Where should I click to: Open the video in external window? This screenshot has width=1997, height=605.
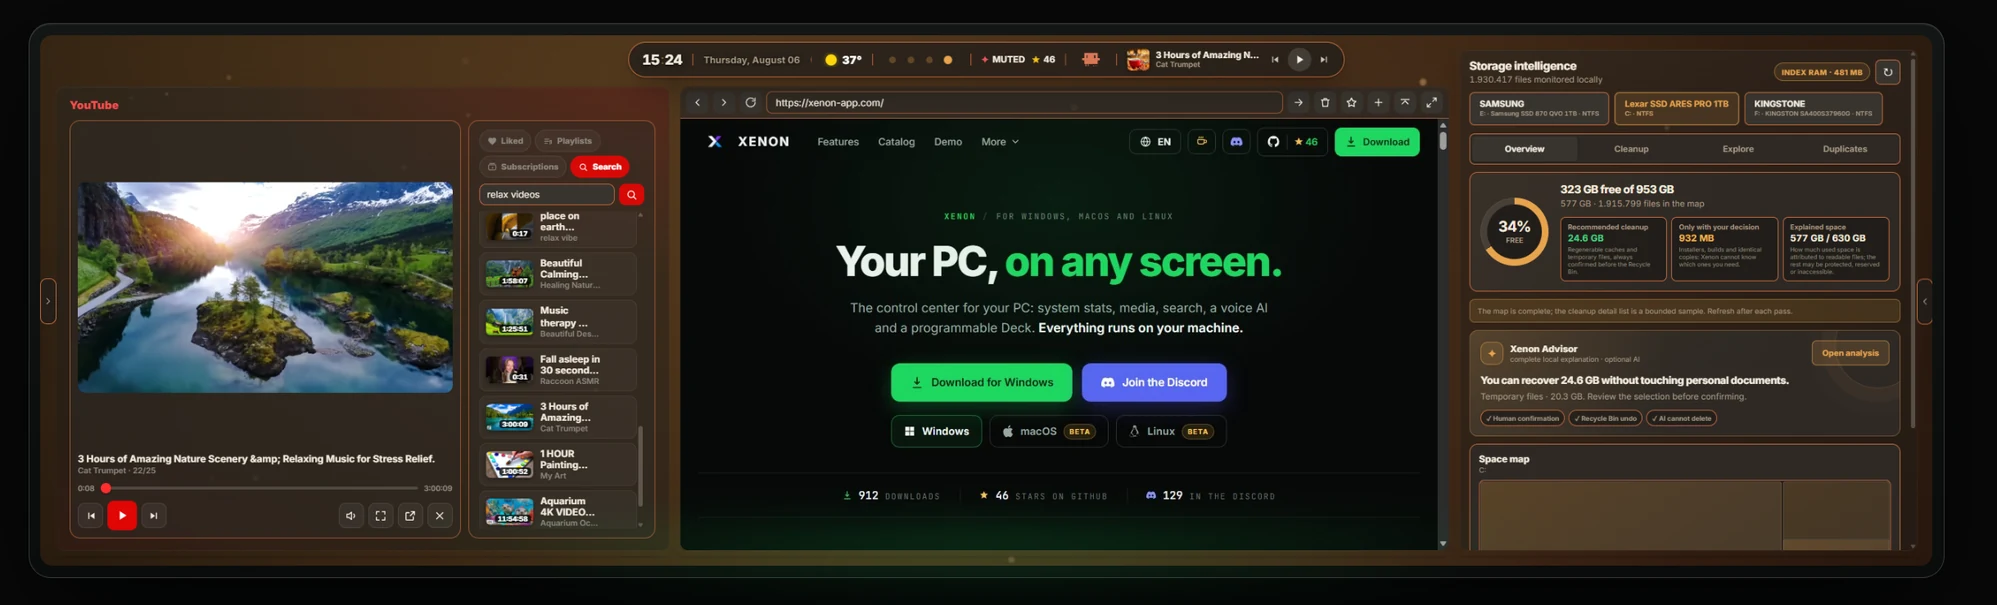[410, 516]
